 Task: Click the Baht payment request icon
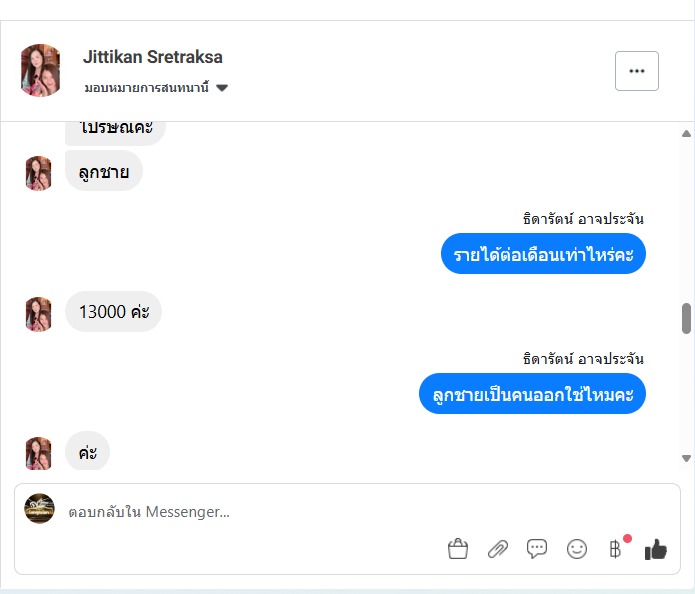pos(615,549)
